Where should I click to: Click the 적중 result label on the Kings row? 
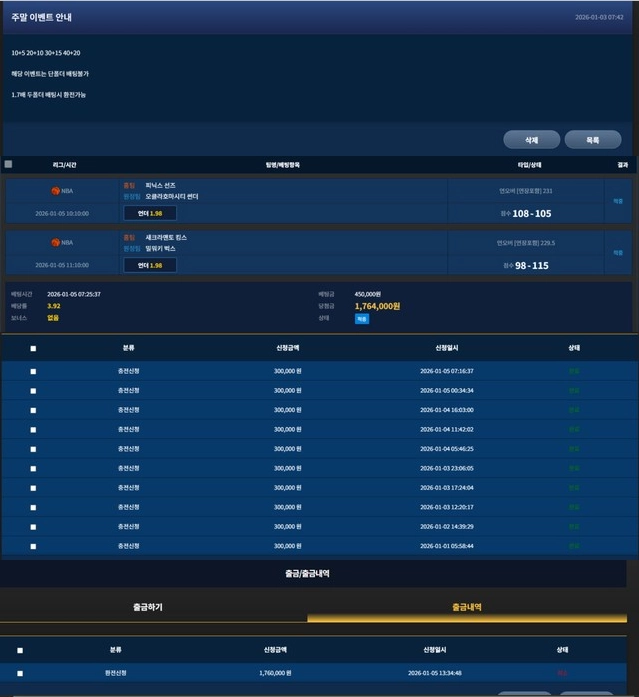617,253
